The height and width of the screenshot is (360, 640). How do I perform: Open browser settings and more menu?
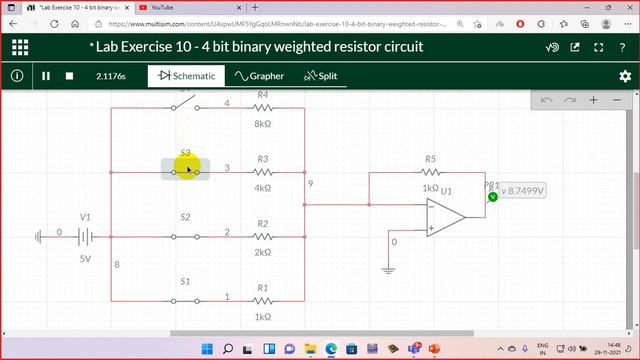628,24
